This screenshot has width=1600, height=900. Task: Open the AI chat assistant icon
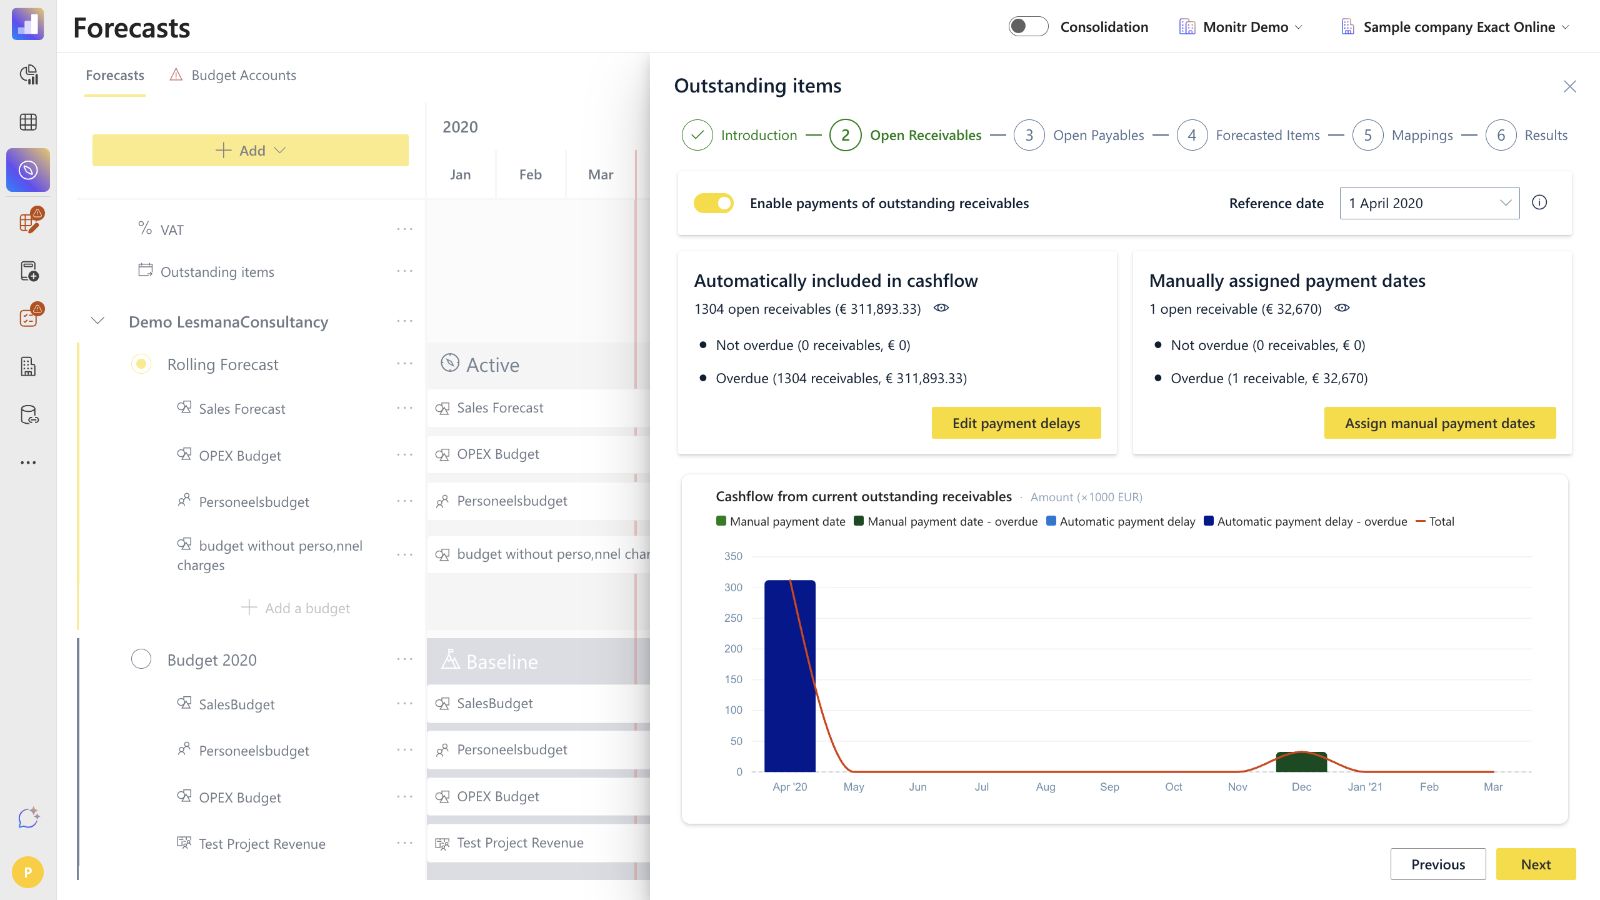(28, 818)
